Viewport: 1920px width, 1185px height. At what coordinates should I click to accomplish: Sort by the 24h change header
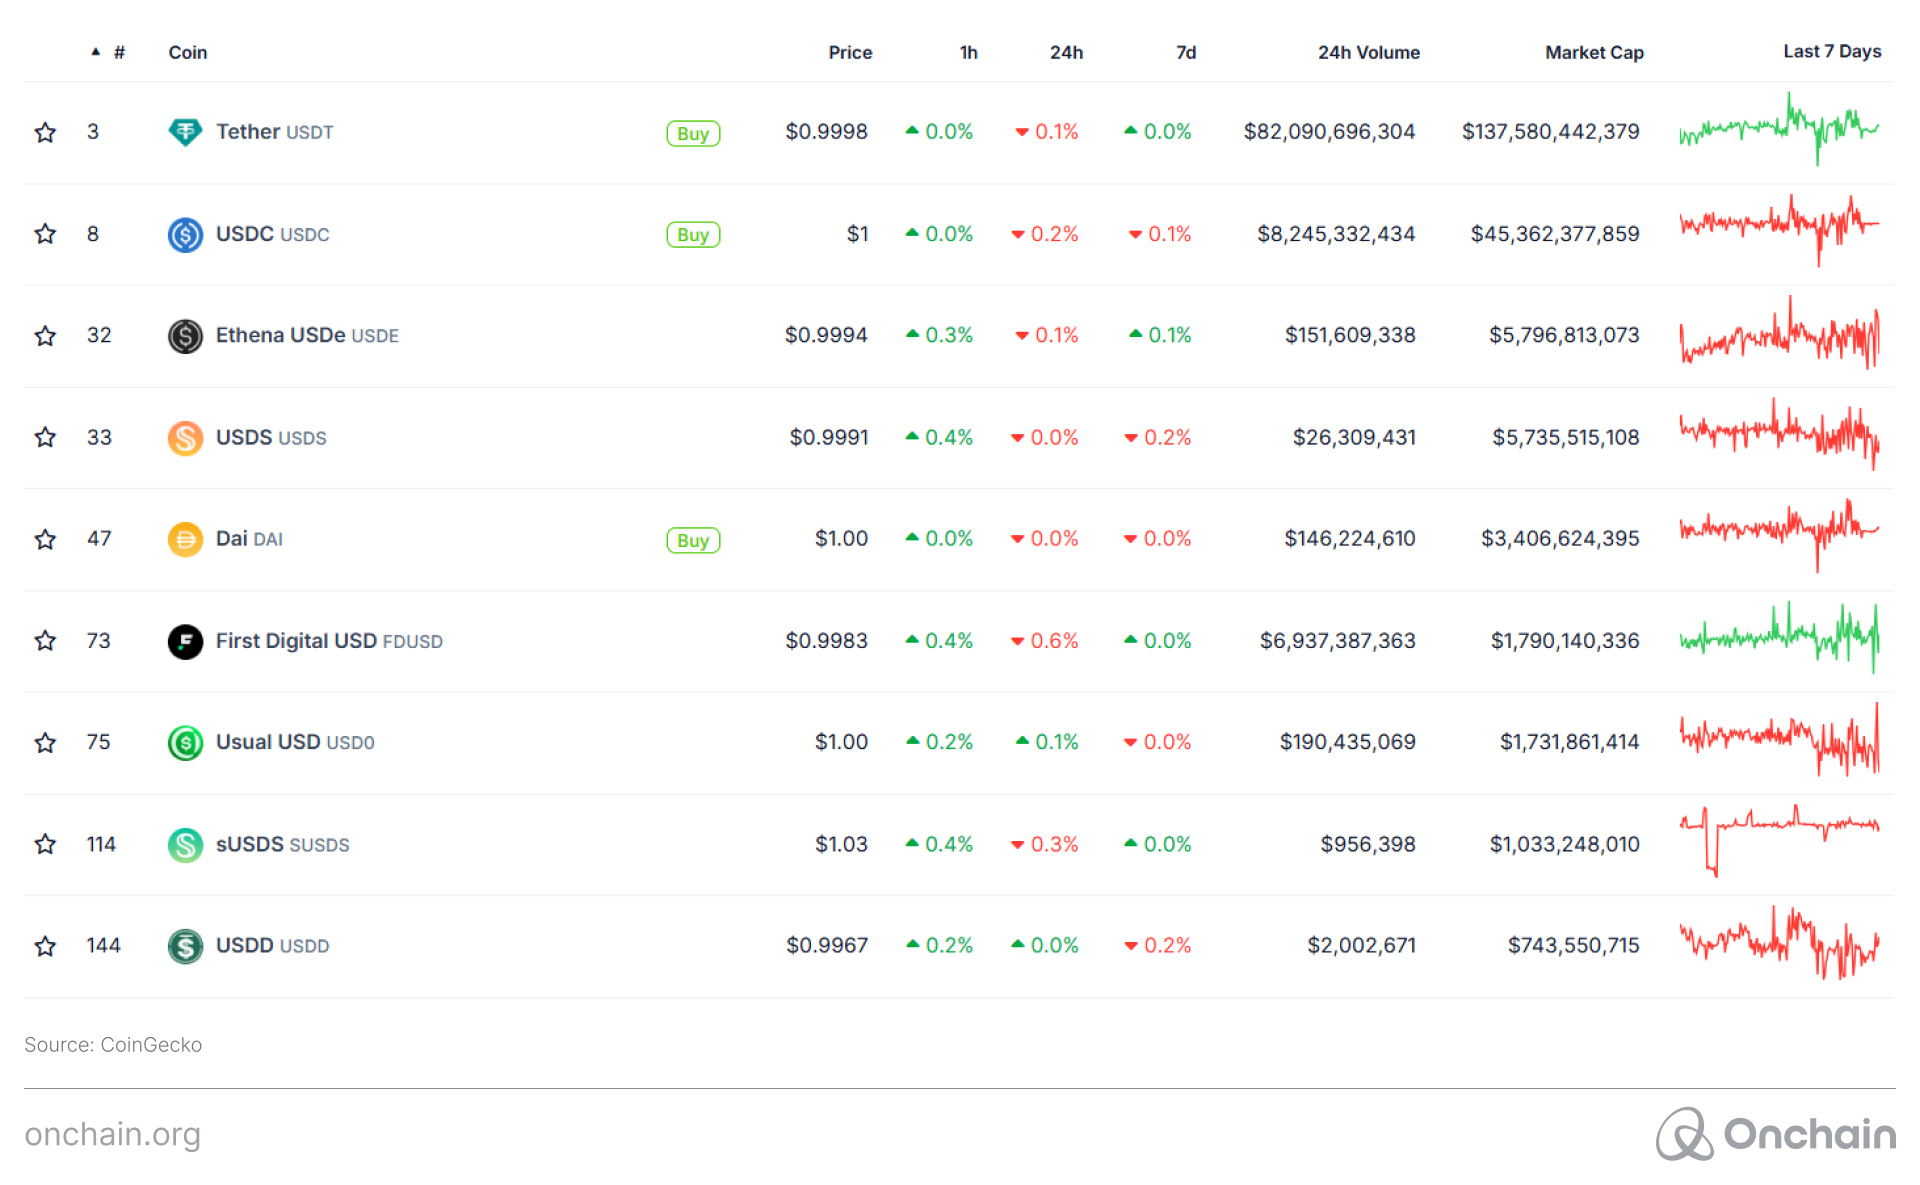(1066, 52)
